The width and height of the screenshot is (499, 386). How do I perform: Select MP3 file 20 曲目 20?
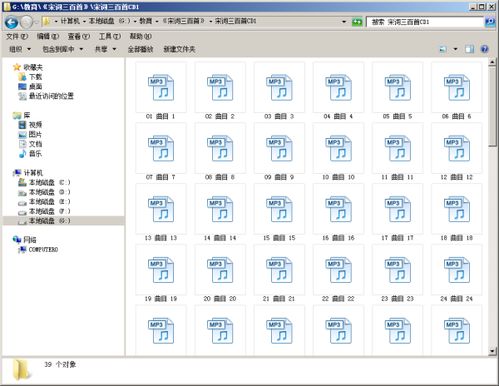(x=220, y=273)
